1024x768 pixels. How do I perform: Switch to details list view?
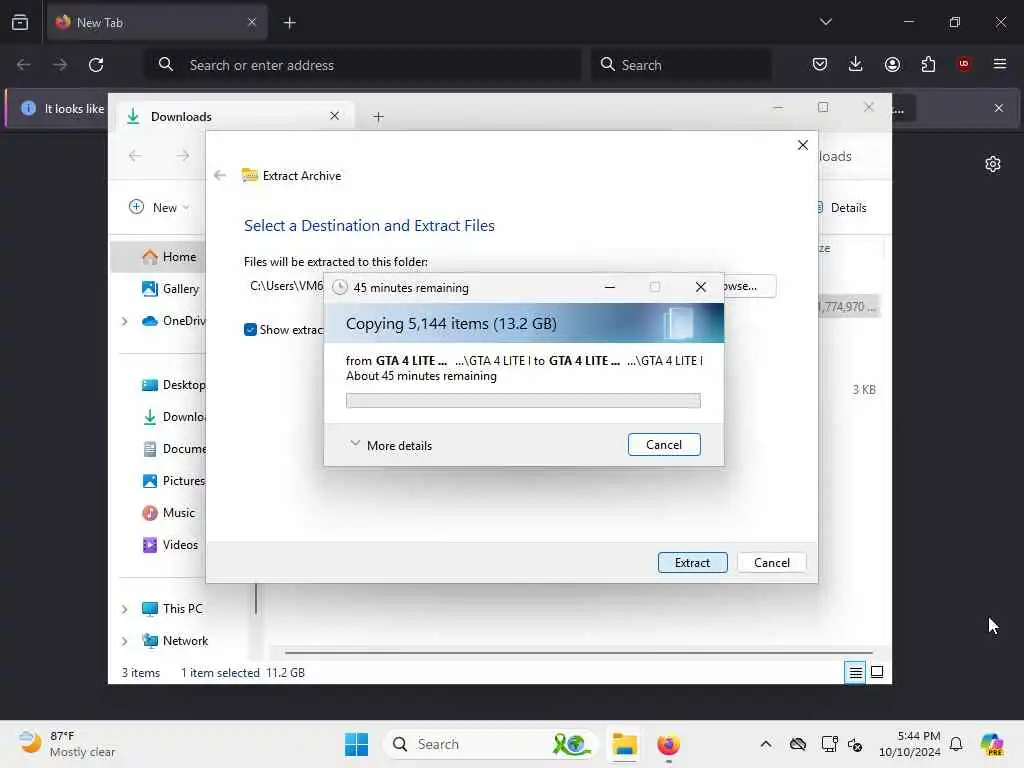pos(855,672)
